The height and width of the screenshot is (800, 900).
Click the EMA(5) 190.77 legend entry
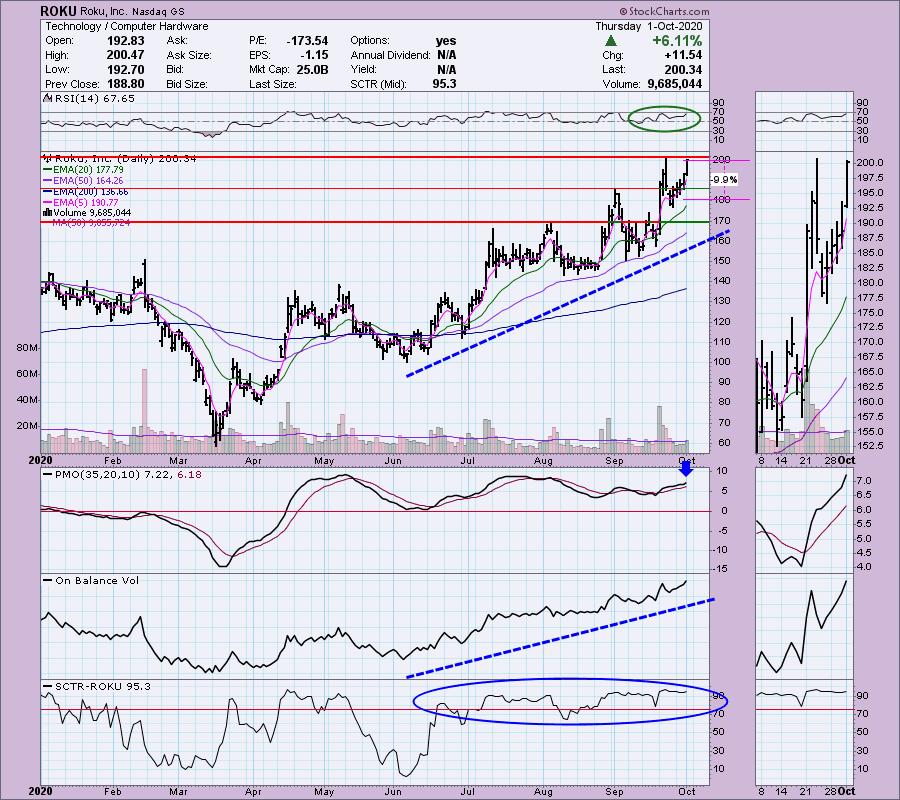(86, 203)
